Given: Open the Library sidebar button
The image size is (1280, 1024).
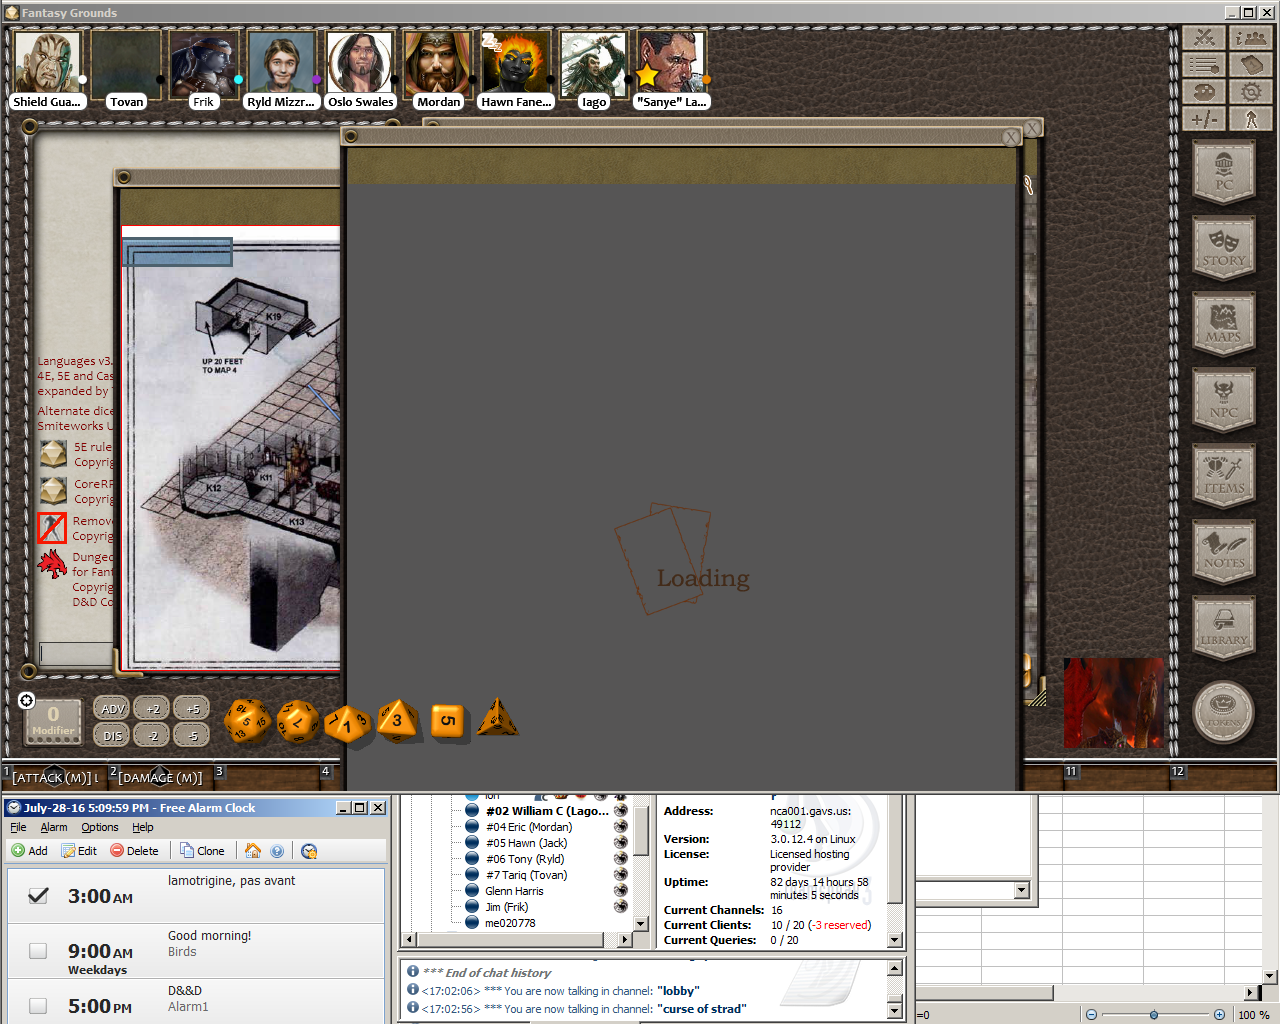Looking at the screenshot, I should [x=1224, y=628].
